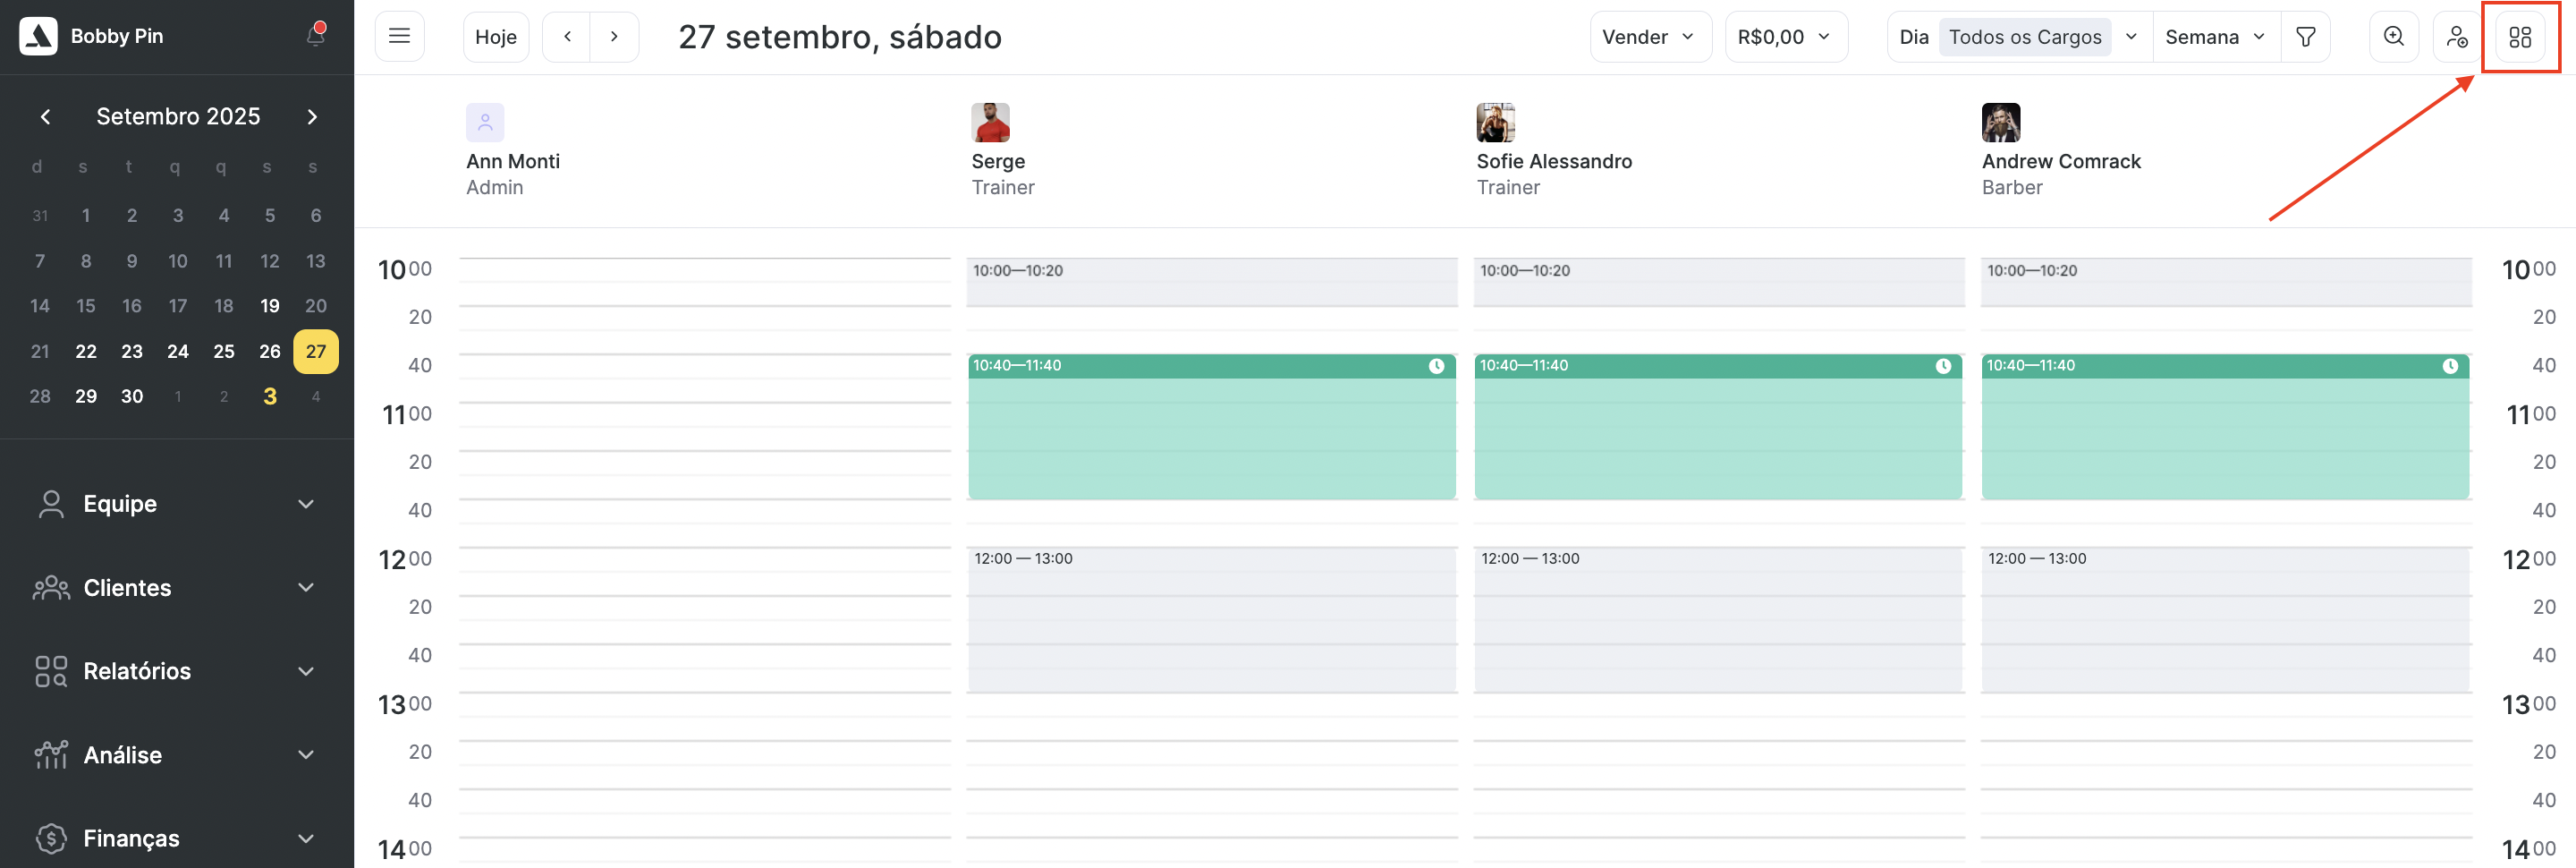Go to next day arrow

coord(614,37)
